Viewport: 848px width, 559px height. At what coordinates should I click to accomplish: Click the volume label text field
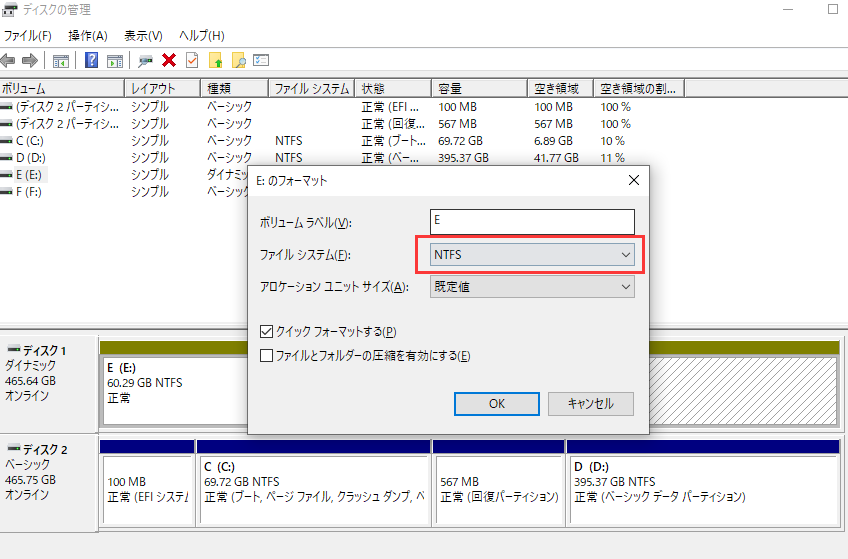(532, 221)
